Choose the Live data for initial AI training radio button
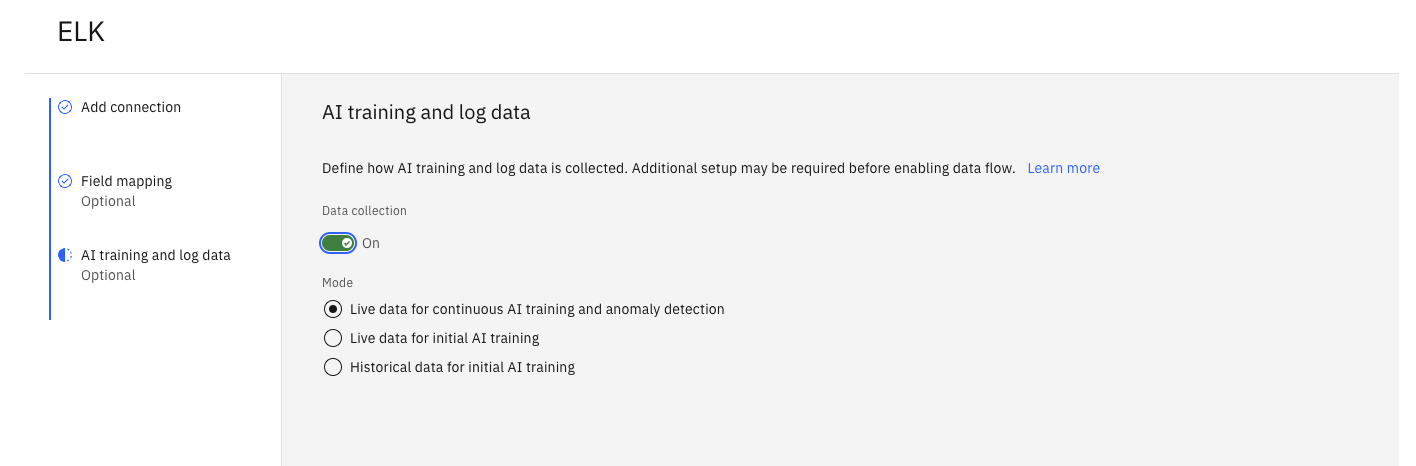This screenshot has width=1416, height=466. point(333,338)
